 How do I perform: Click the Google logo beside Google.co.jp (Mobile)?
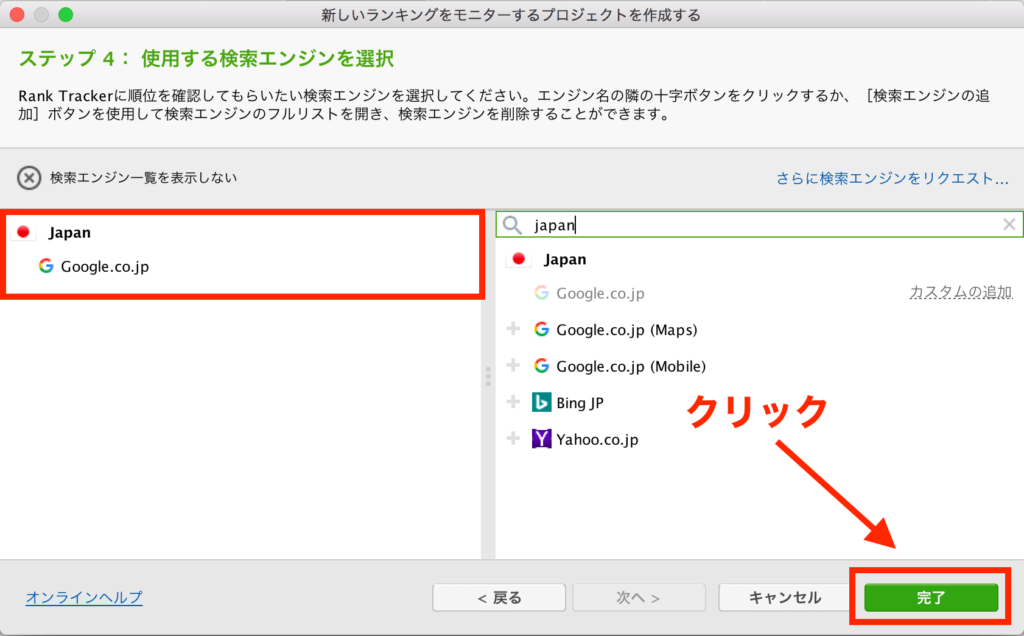(541, 366)
